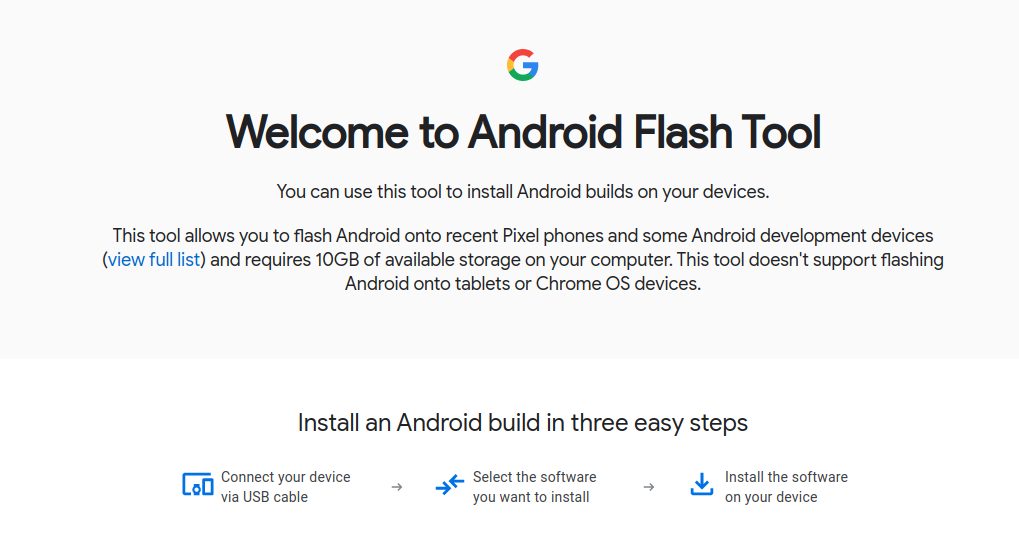Click 'This tool allows you to flash' text
This screenshot has height=547, width=1019.
point(222,236)
